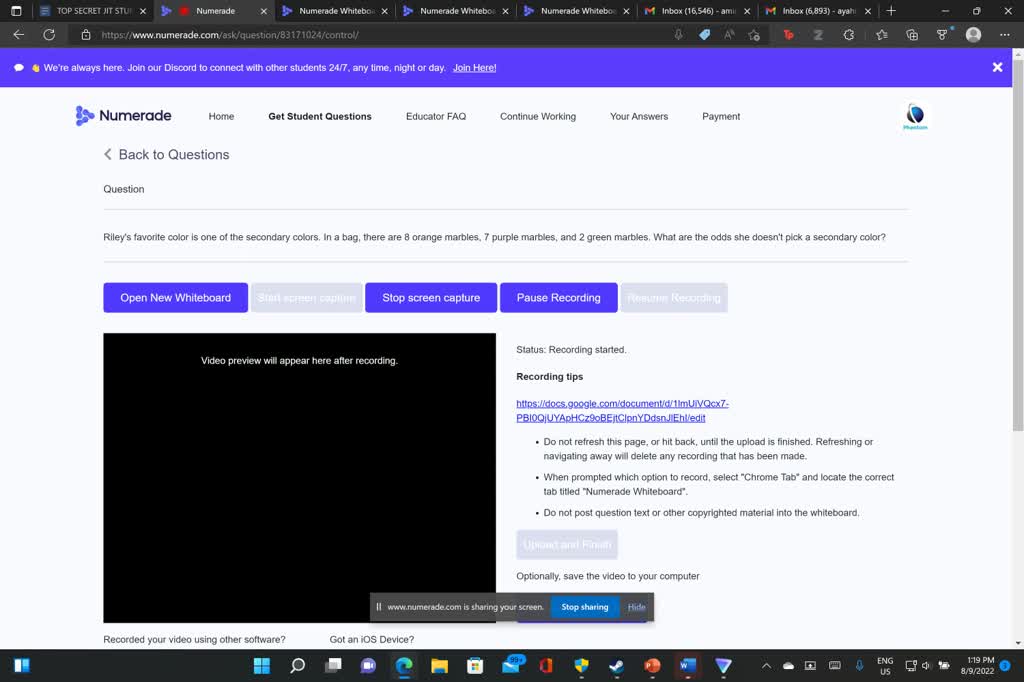Open Microsoft Edge from the taskbar

(x=404, y=665)
